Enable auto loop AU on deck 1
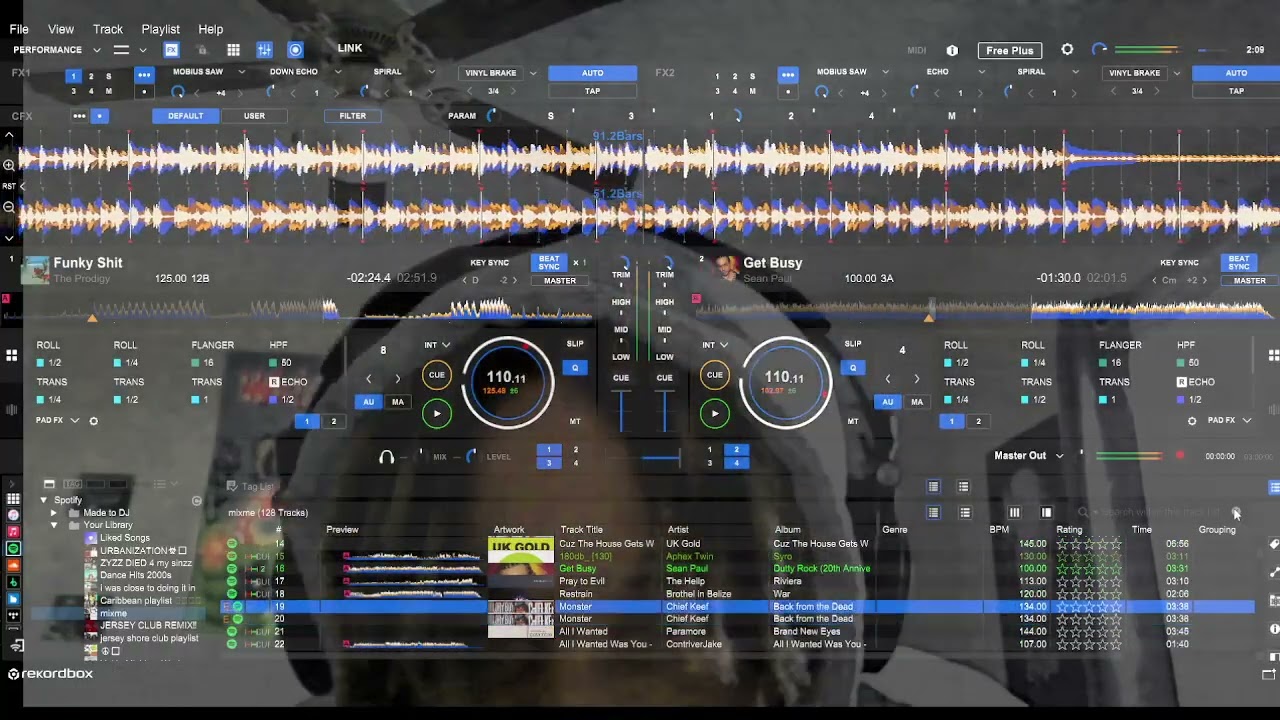 [368, 402]
